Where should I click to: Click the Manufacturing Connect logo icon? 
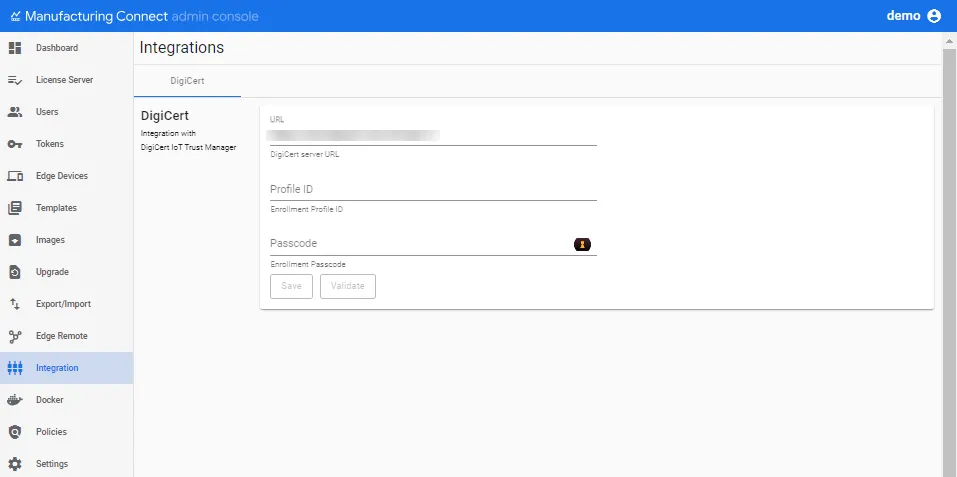[16, 16]
